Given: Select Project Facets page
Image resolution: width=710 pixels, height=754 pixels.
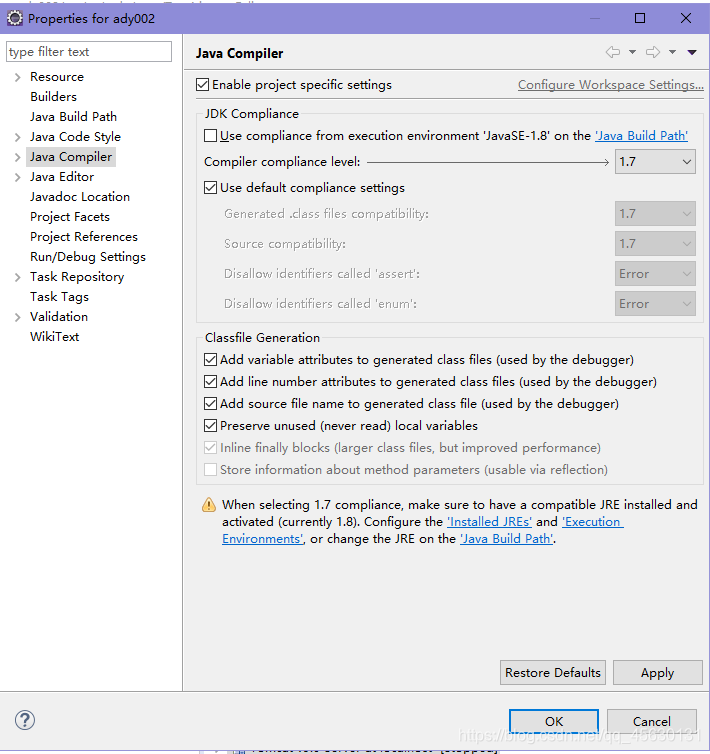Looking at the screenshot, I should (70, 217).
